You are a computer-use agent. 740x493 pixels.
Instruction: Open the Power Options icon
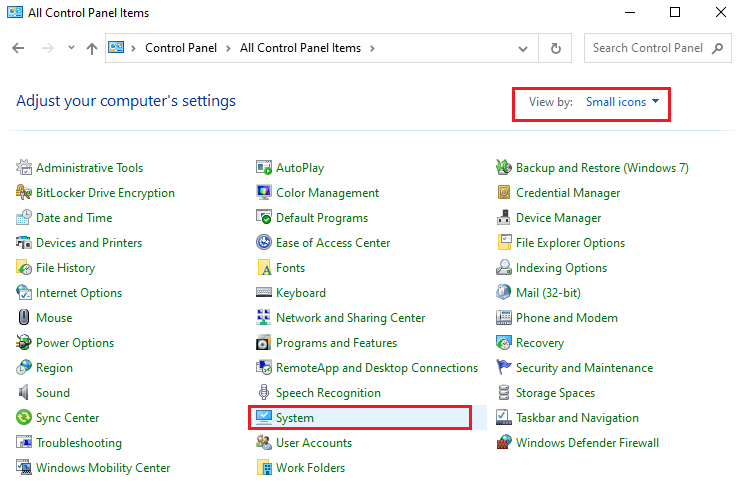pos(24,343)
